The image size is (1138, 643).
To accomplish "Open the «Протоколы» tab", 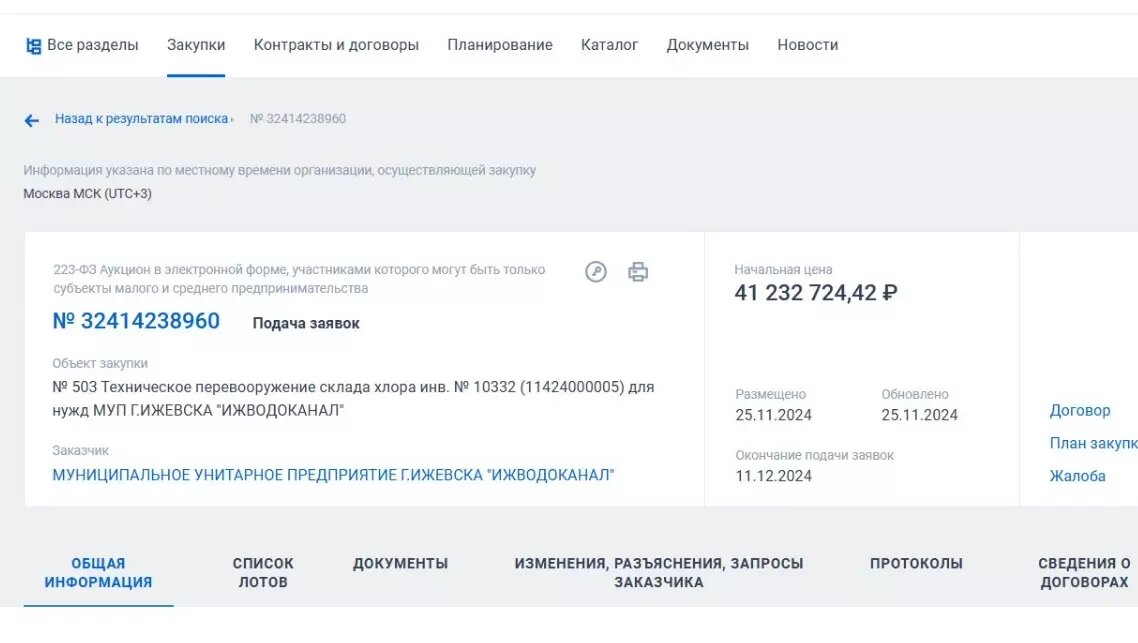I will [x=916, y=562].
